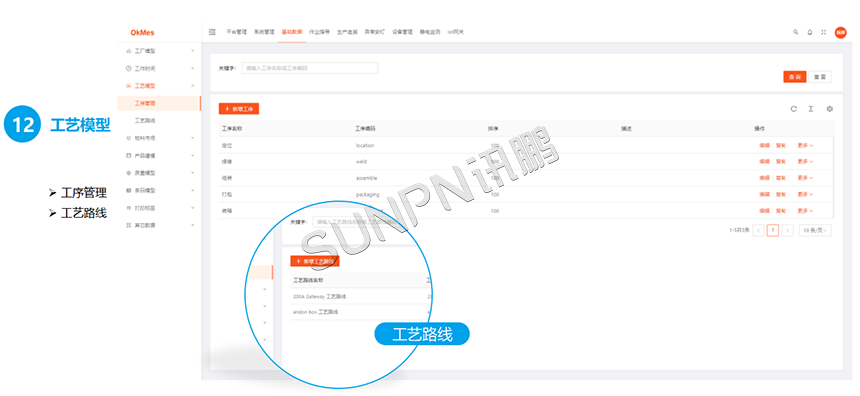Open 更多 dropdown in the weld row

coord(805,161)
